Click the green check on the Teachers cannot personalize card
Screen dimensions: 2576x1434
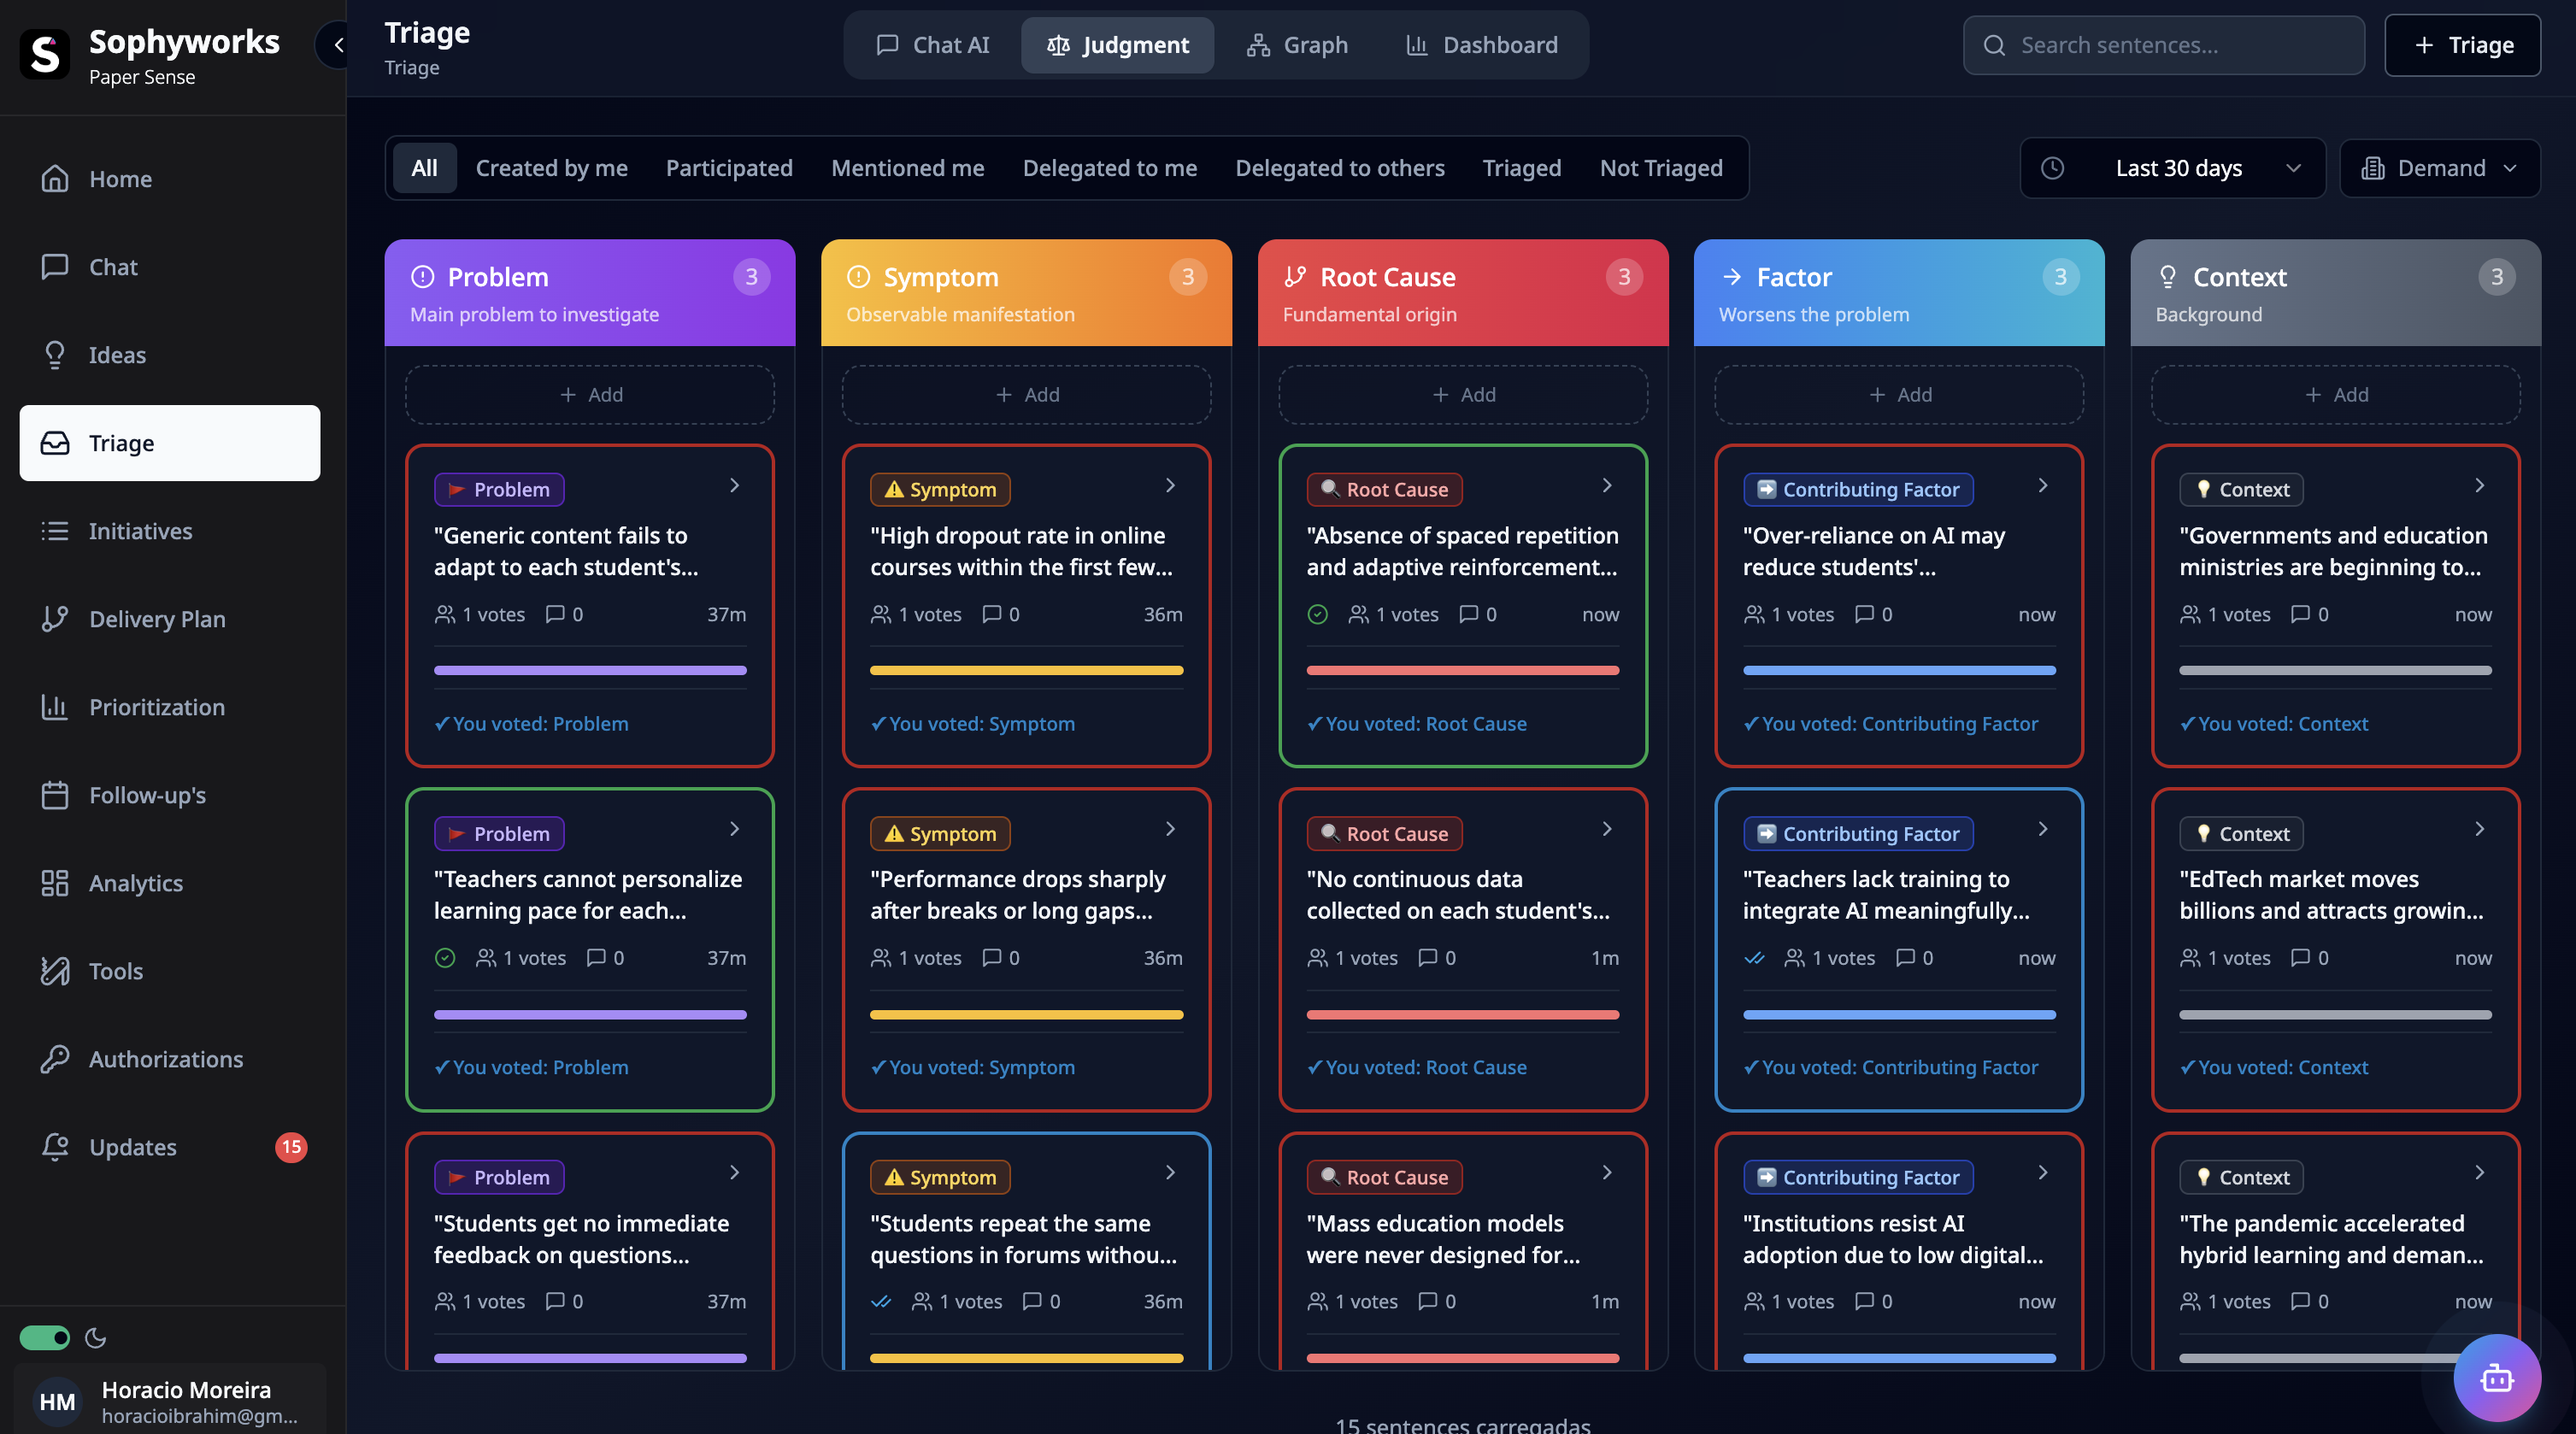(445, 958)
